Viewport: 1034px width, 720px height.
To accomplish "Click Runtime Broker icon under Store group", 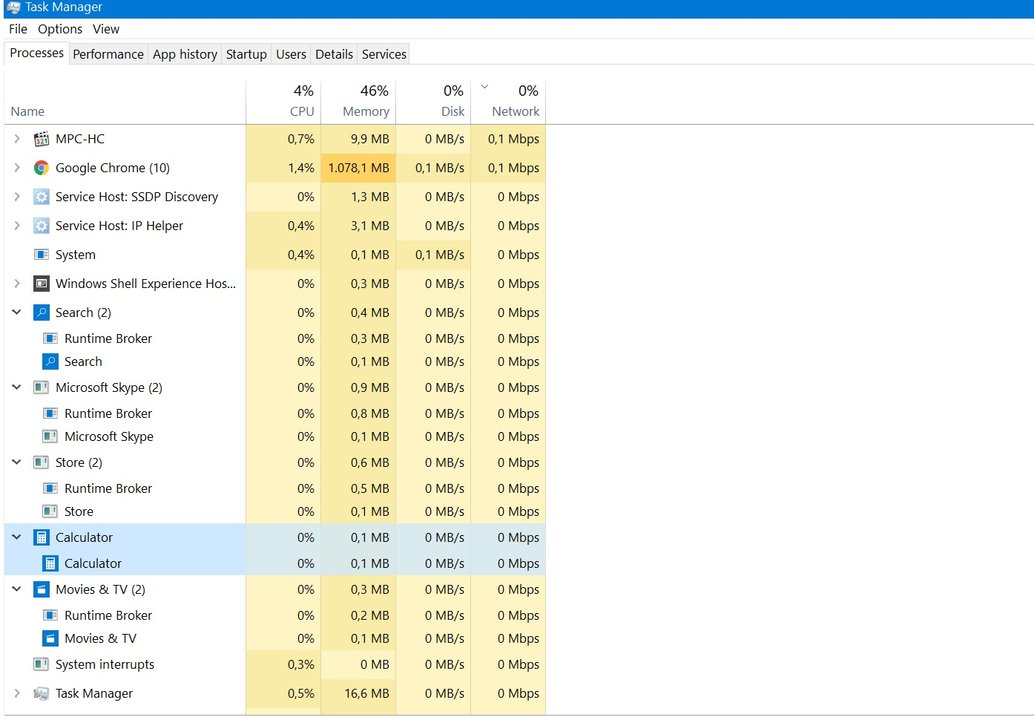I will (50, 489).
